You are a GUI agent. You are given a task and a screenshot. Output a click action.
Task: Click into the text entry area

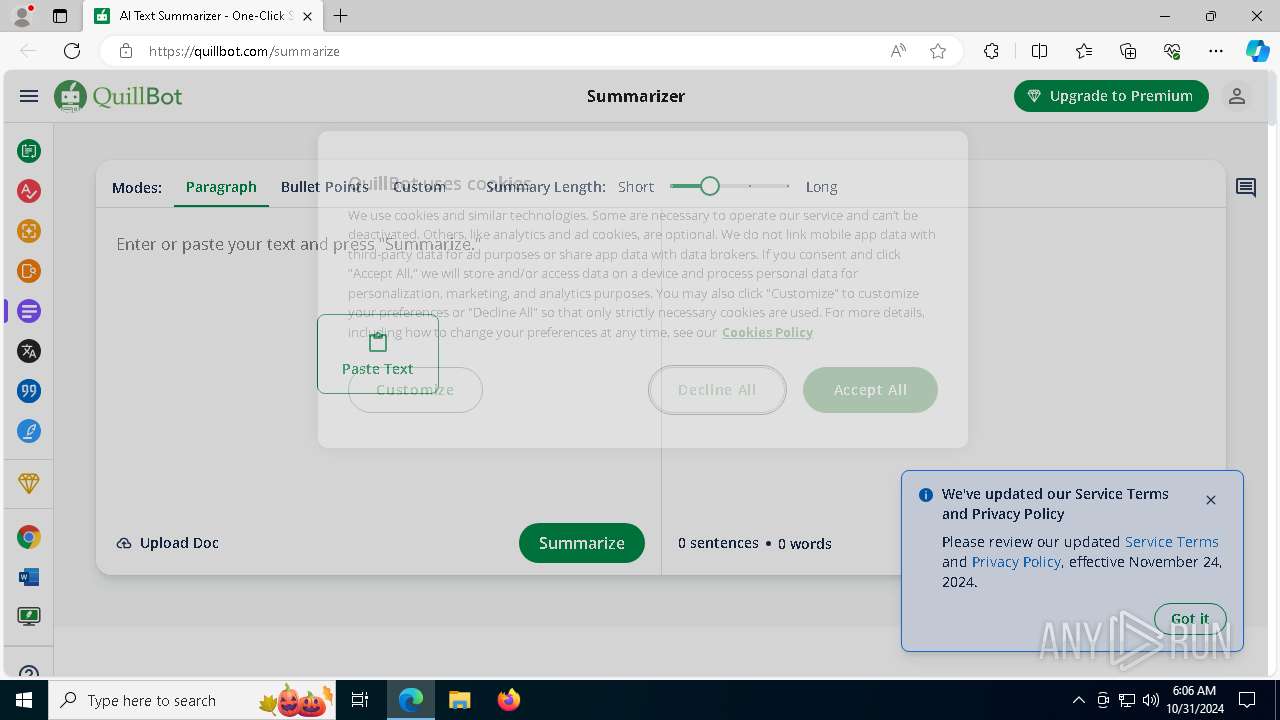coord(378,360)
